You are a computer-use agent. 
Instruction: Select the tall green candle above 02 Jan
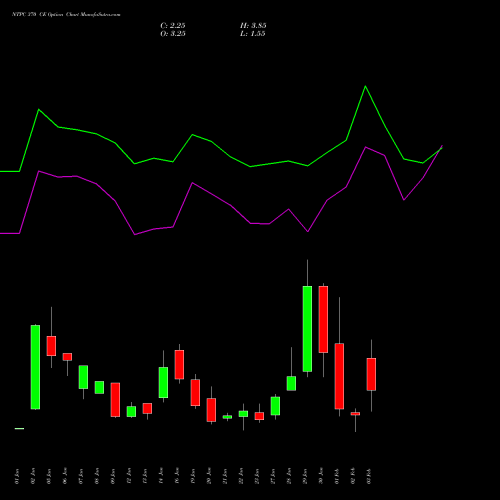click(35, 367)
